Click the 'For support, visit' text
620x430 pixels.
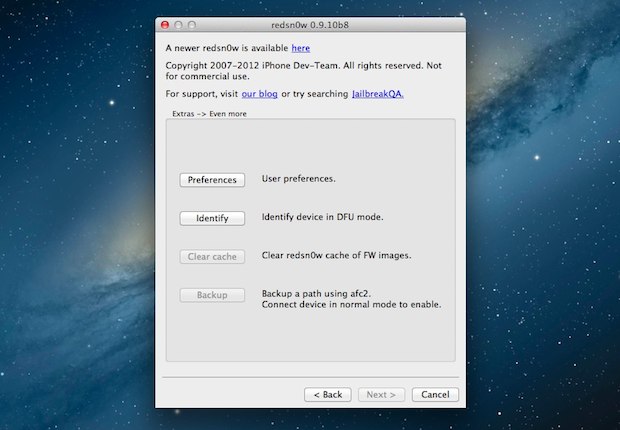(x=202, y=94)
